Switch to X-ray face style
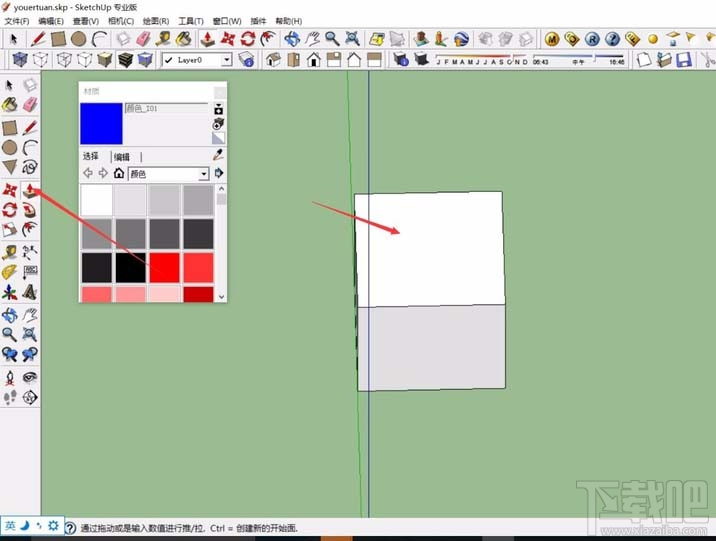The image size is (716, 541). coord(20,60)
